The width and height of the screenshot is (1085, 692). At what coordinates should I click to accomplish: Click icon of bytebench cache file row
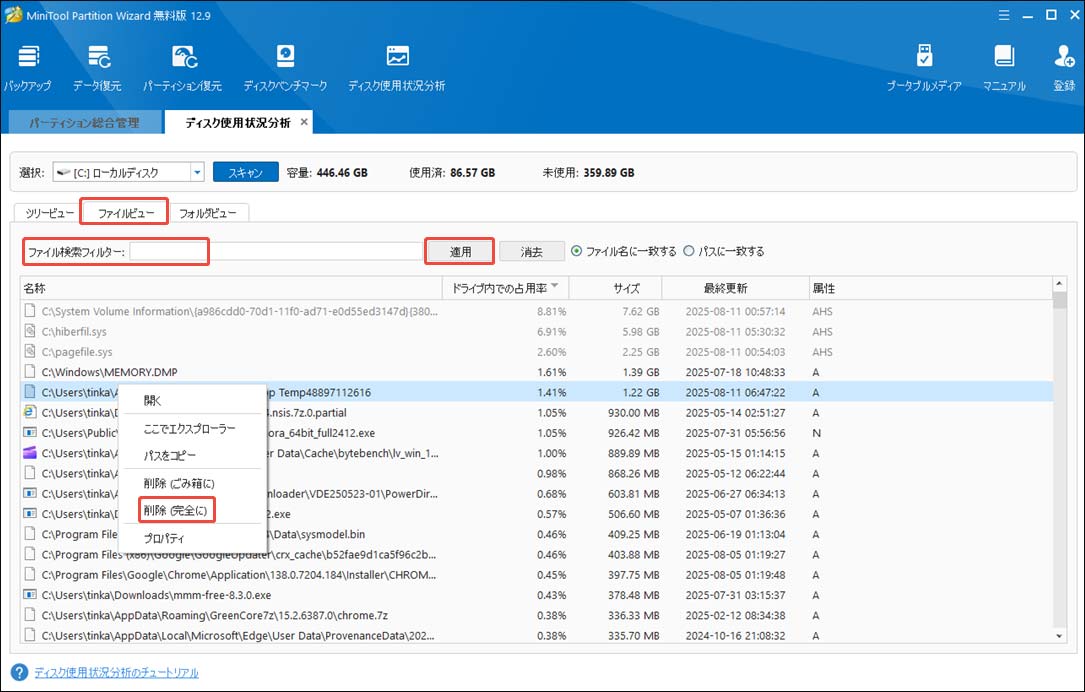30,453
